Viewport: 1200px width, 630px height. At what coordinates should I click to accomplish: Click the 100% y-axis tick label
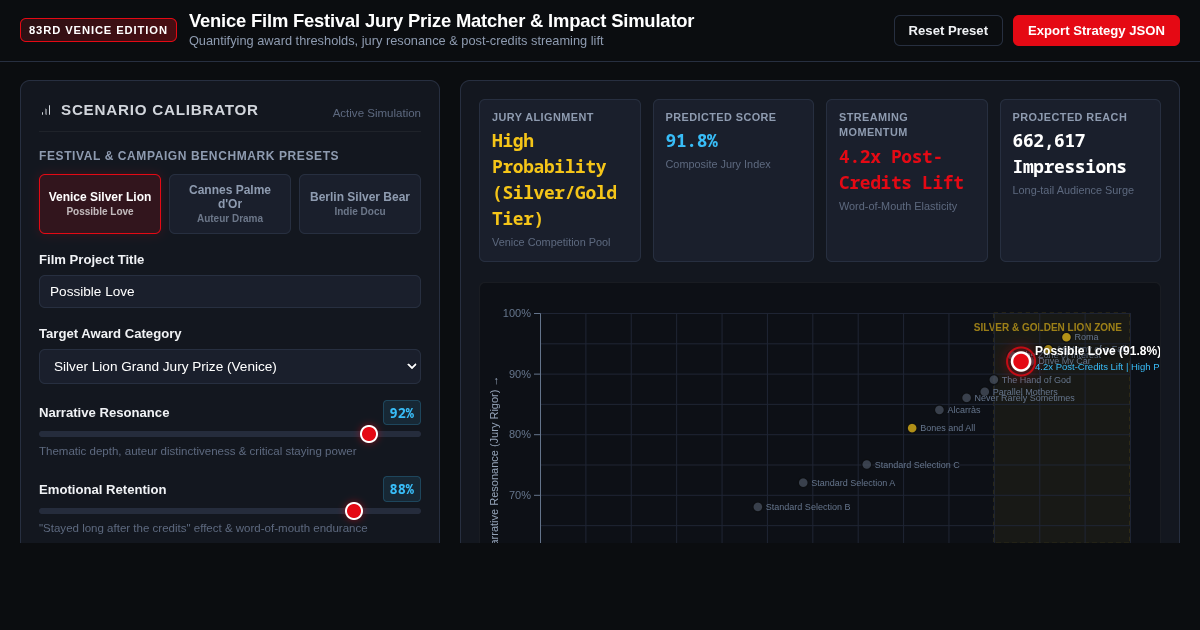[517, 313]
